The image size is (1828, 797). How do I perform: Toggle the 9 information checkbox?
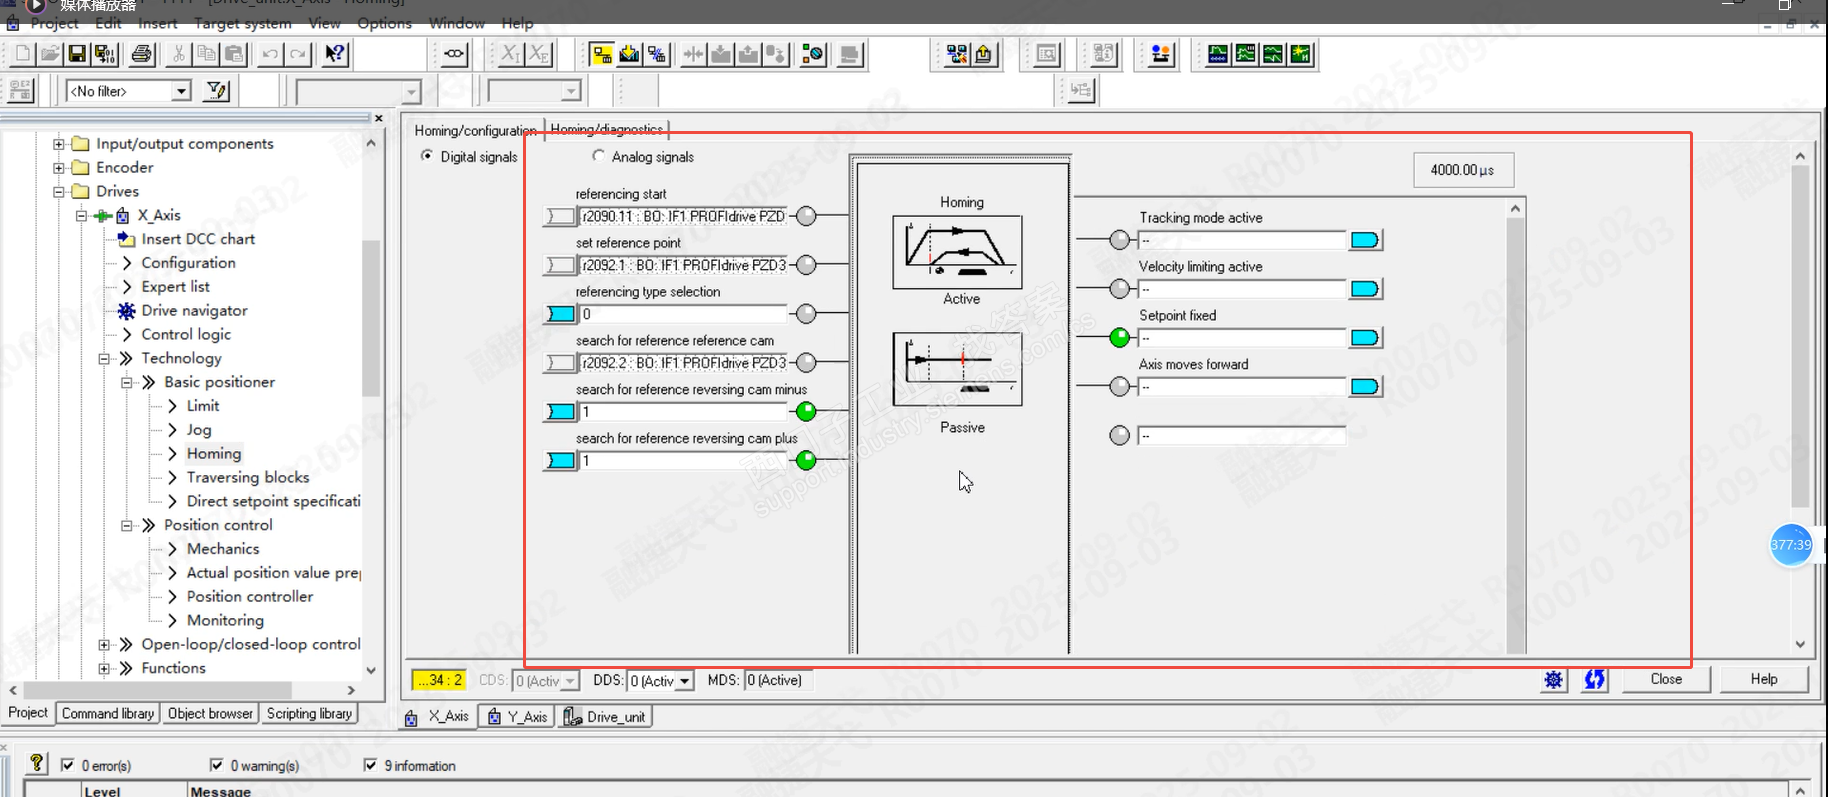coord(370,765)
